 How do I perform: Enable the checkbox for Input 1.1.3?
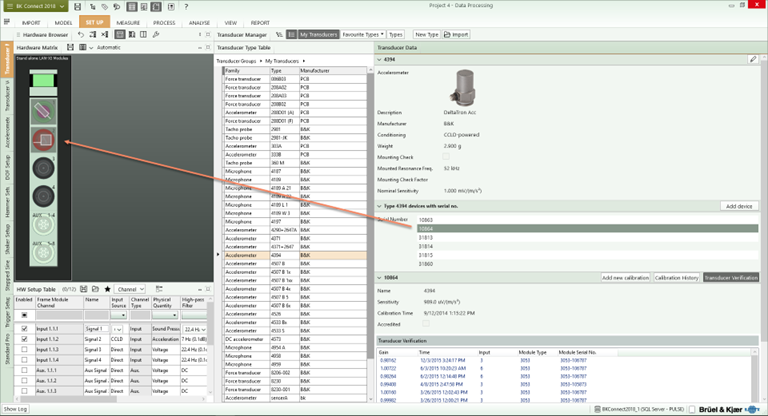[x=25, y=349]
